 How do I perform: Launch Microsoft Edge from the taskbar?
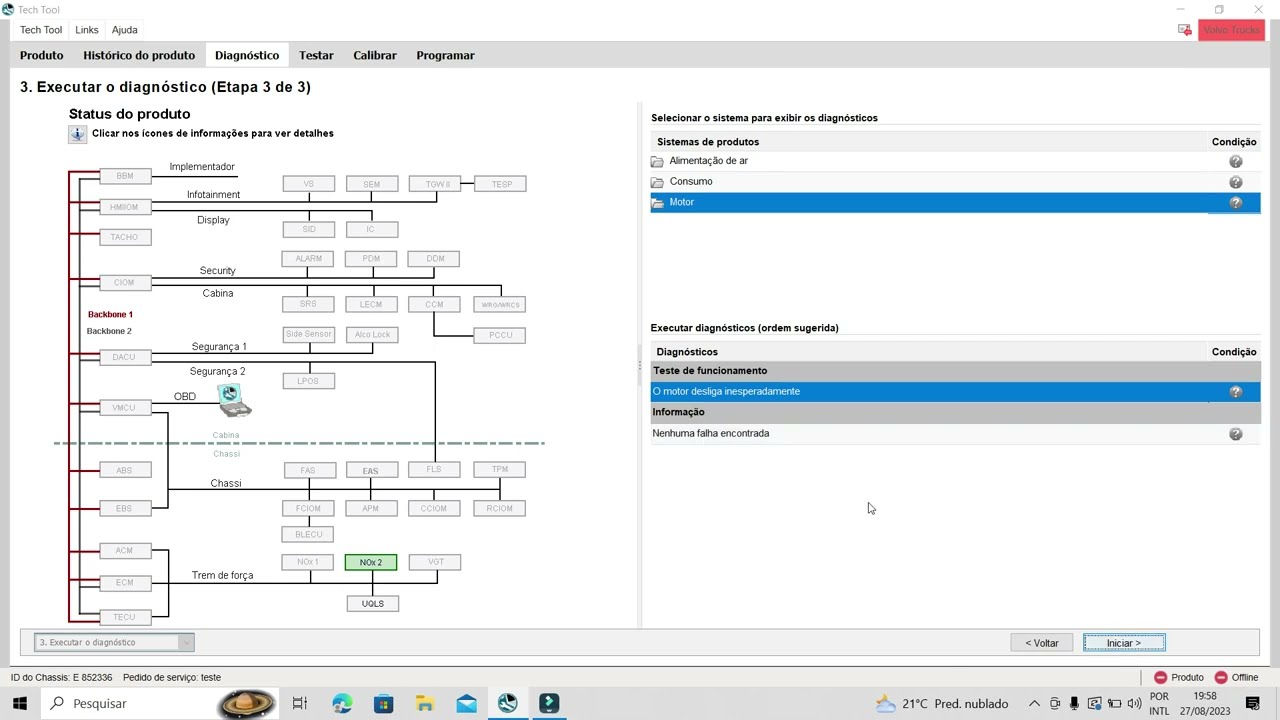(342, 703)
